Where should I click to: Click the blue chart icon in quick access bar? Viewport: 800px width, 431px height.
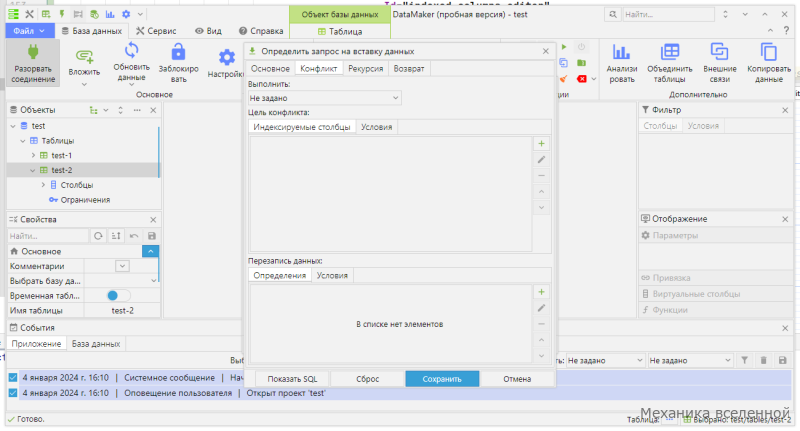[110, 14]
